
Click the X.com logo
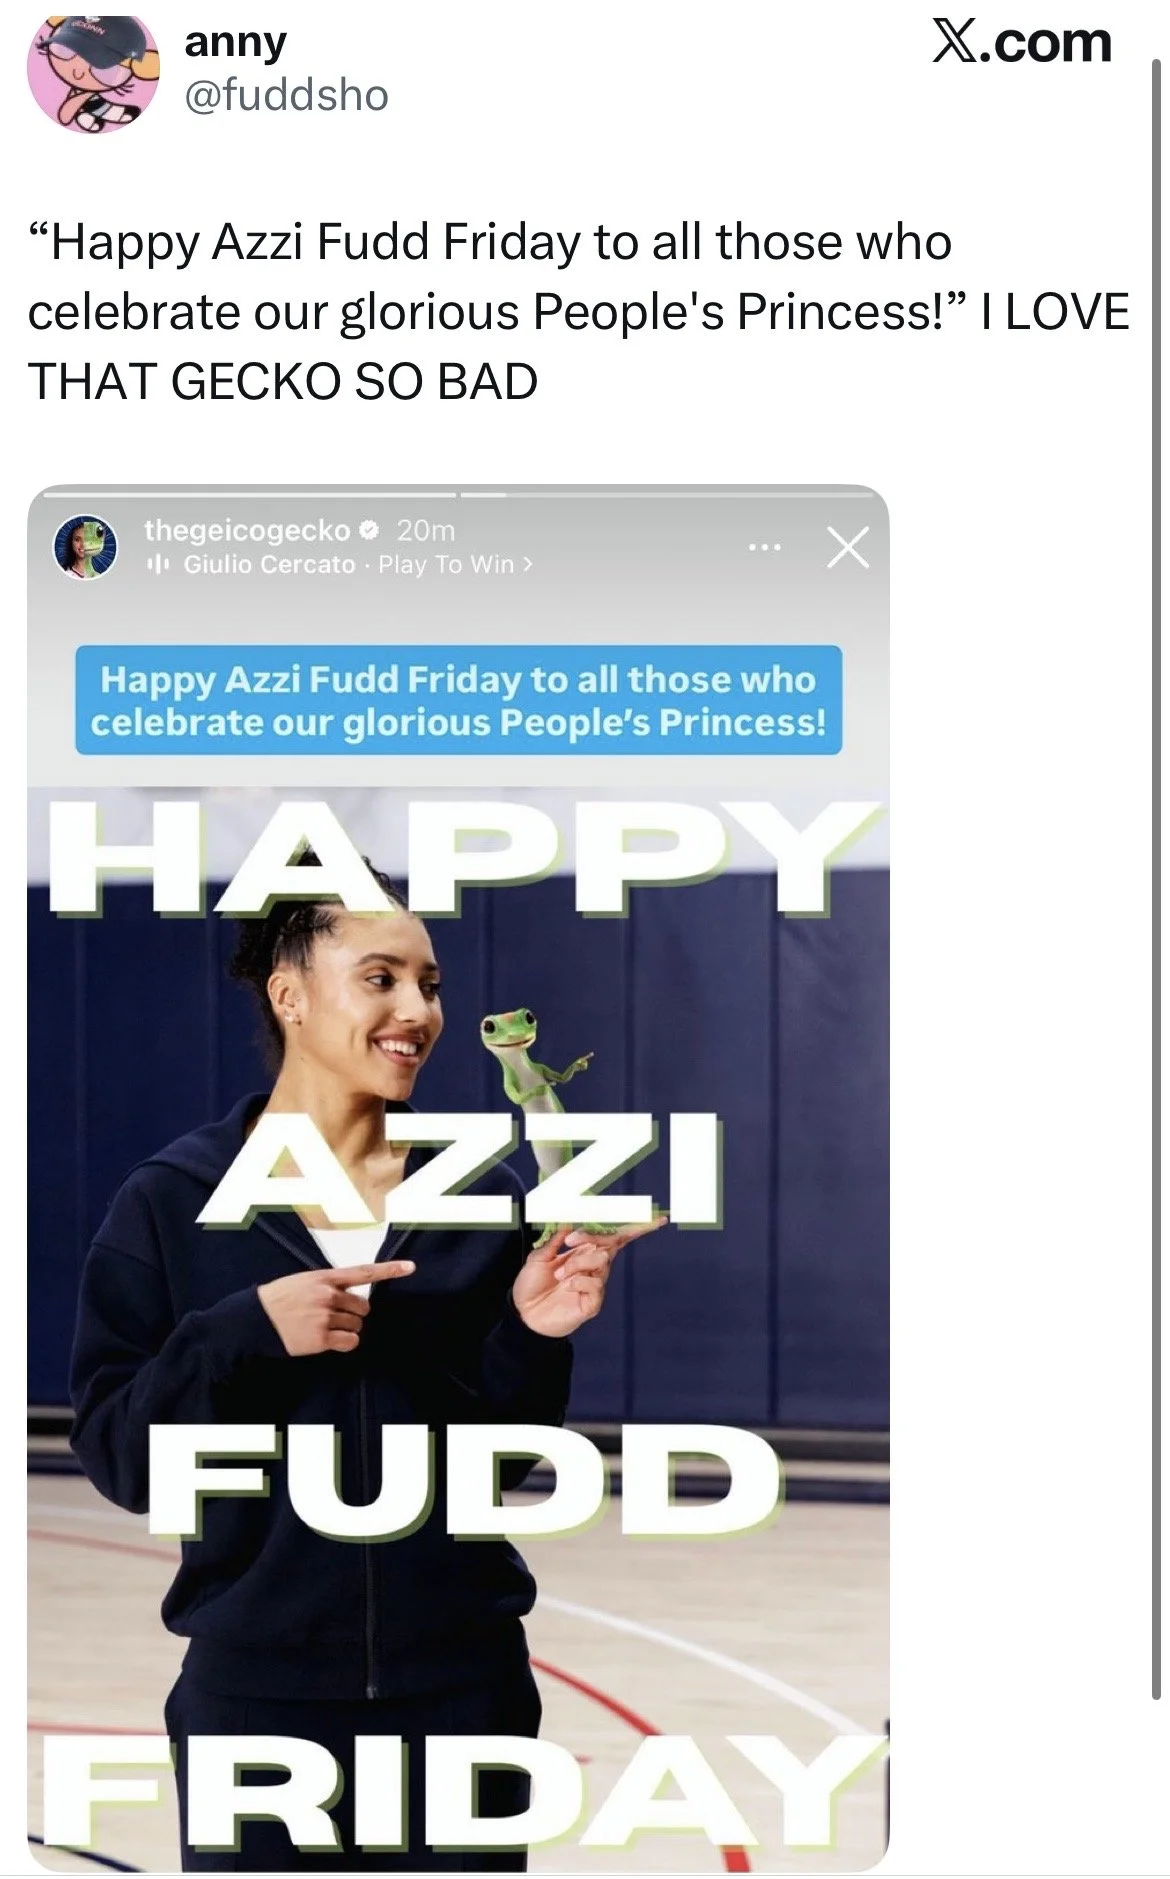coord(1022,43)
